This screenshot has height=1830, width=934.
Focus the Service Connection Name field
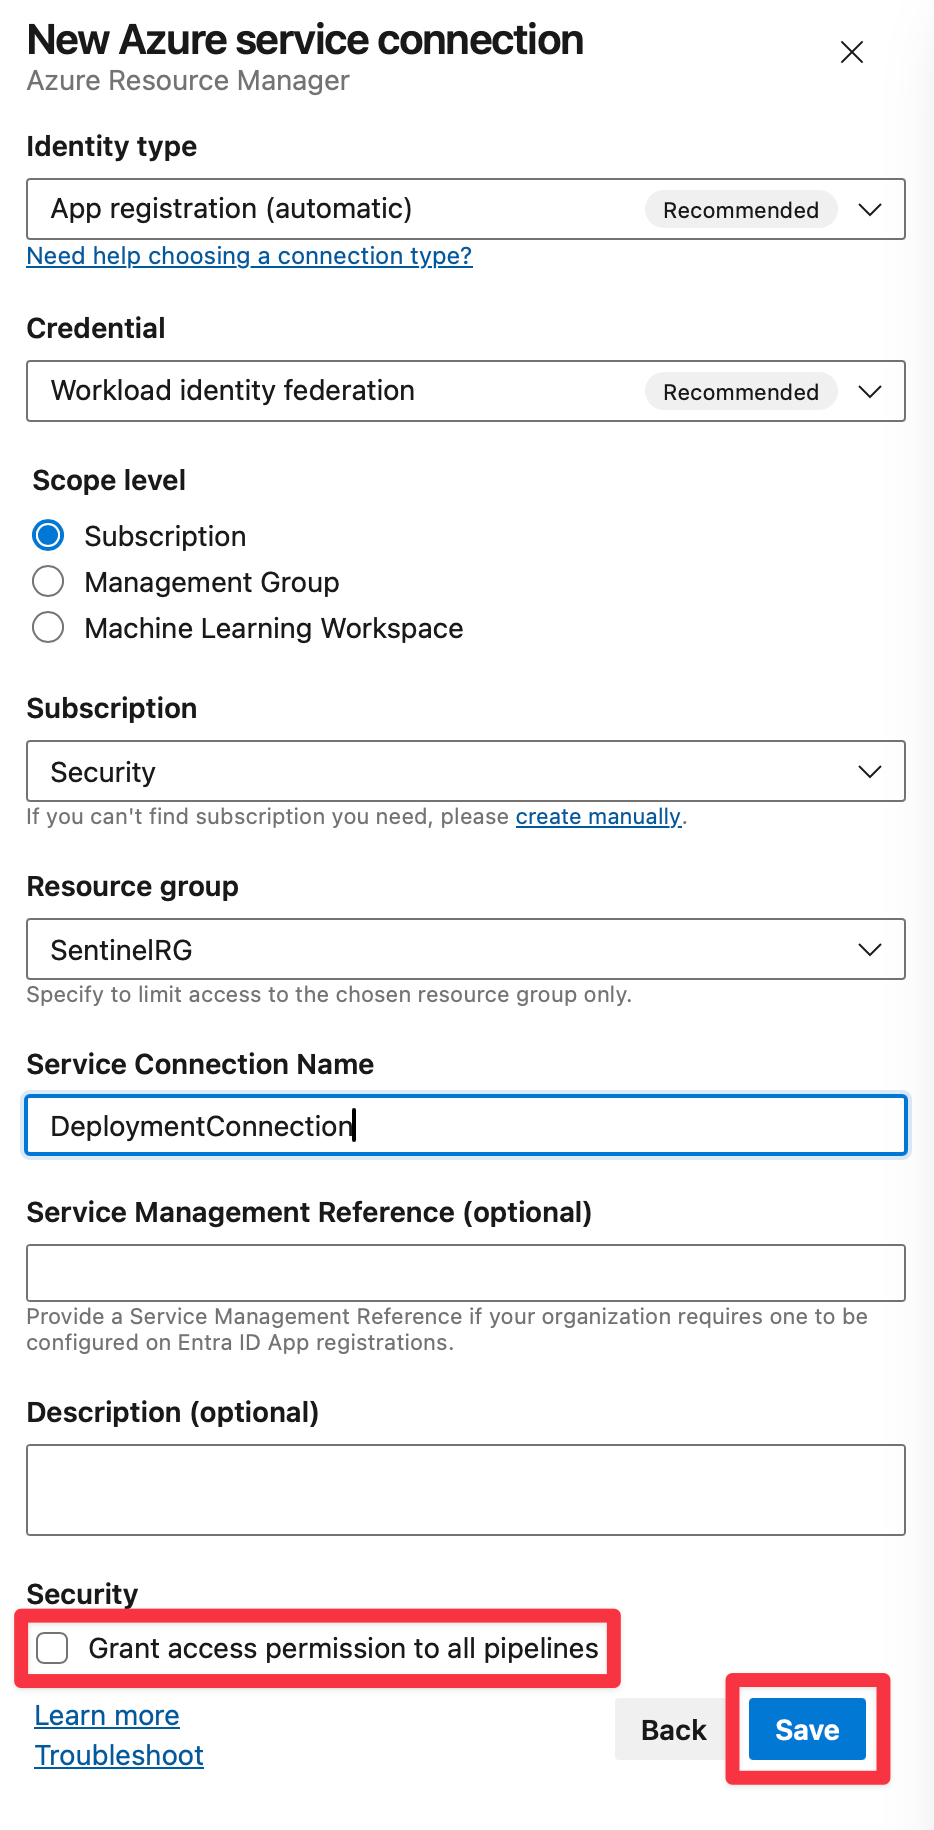click(x=466, y=1125)
